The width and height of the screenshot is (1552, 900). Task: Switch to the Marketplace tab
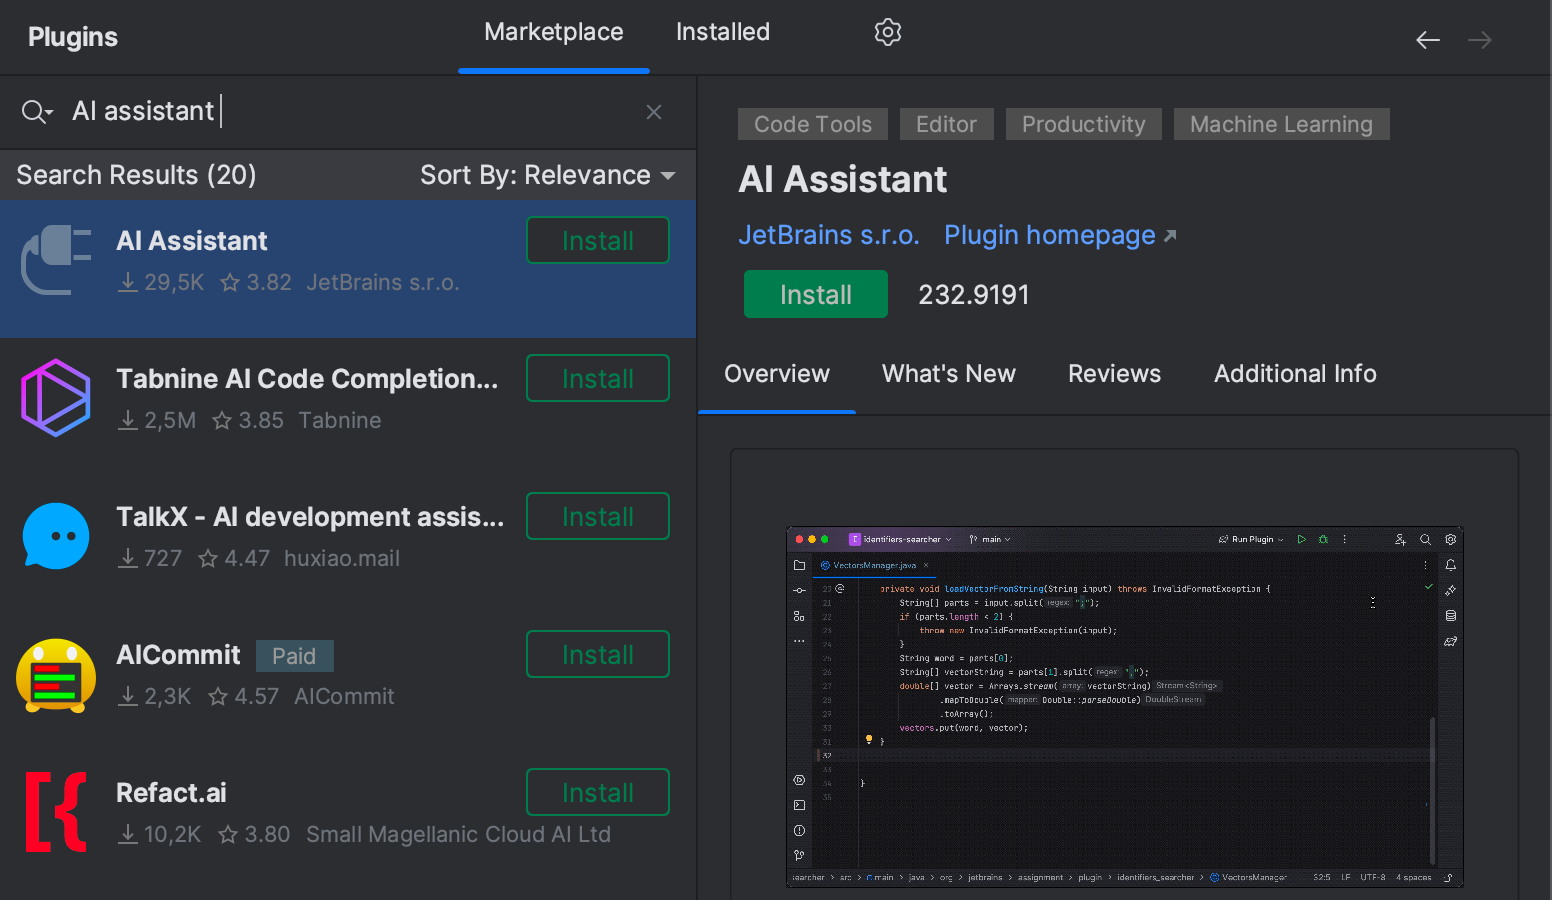pos(553,31)
